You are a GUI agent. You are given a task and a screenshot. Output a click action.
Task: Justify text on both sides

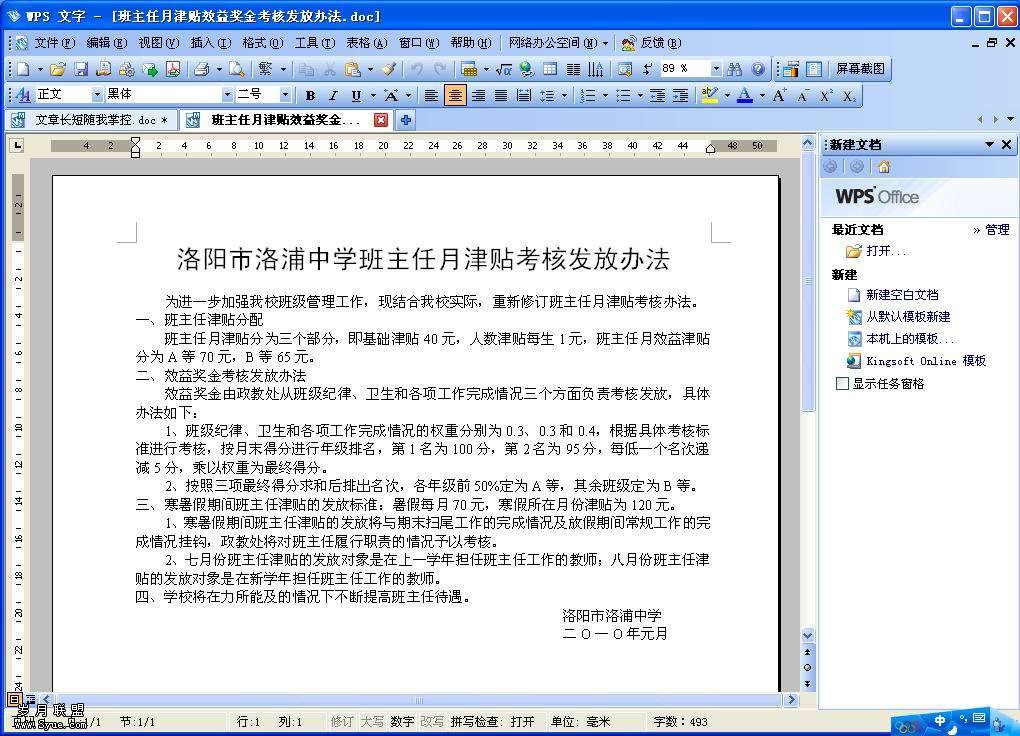point(501,96)
